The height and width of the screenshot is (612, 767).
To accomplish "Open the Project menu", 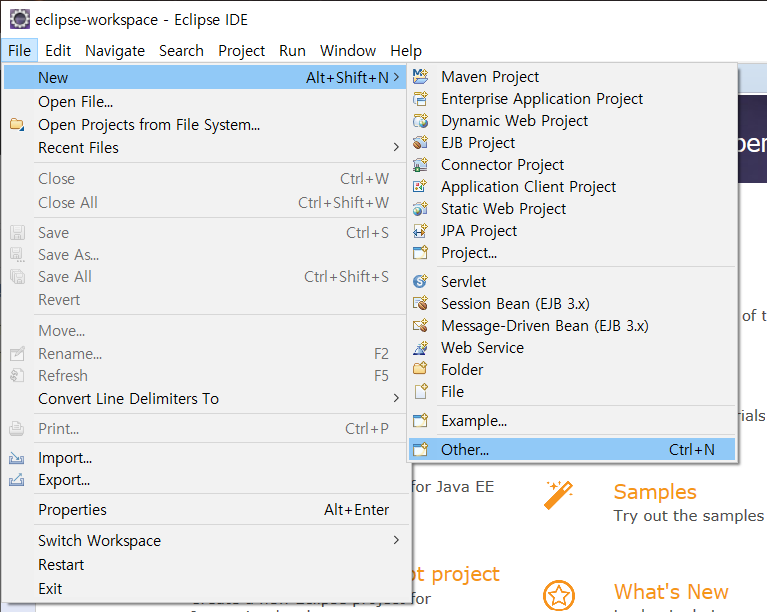I will point(242,51).
